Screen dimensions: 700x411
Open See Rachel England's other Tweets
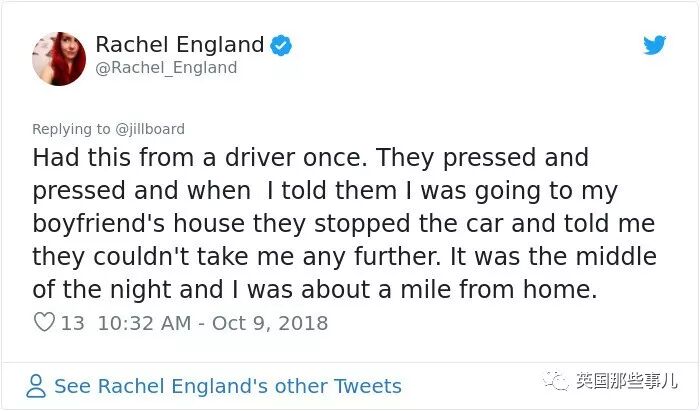pos(227,386)
